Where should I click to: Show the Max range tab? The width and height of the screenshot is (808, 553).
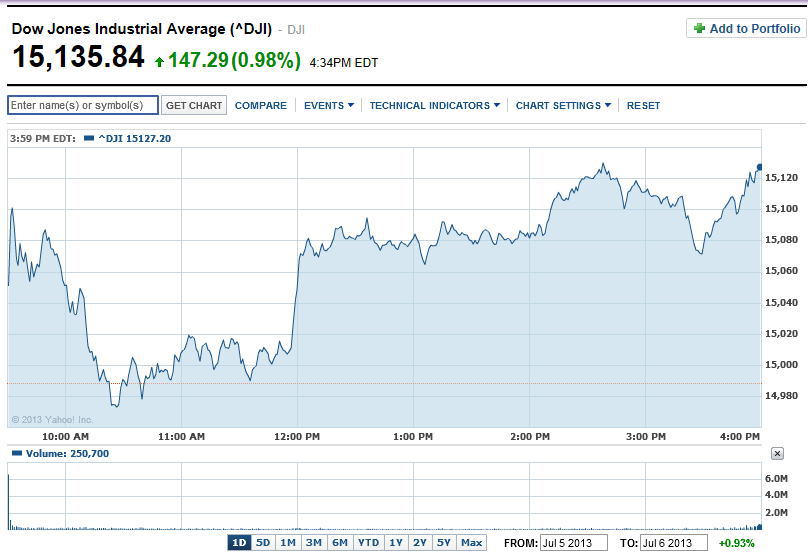pyautogui.click(x=472, y=543)
